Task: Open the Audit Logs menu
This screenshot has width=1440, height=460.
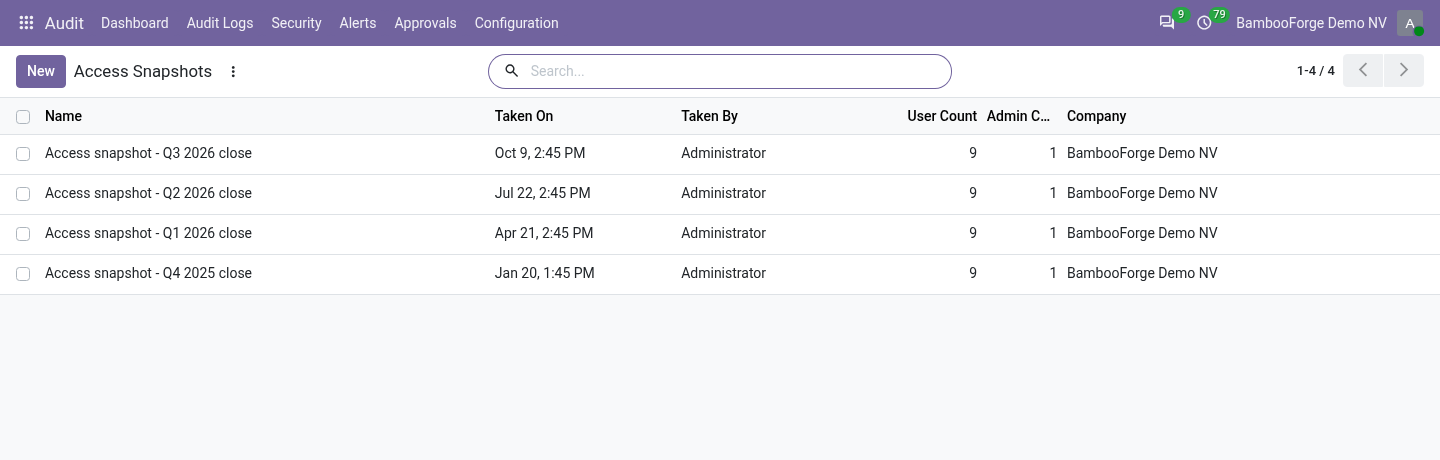Action: tap(220, 23)
